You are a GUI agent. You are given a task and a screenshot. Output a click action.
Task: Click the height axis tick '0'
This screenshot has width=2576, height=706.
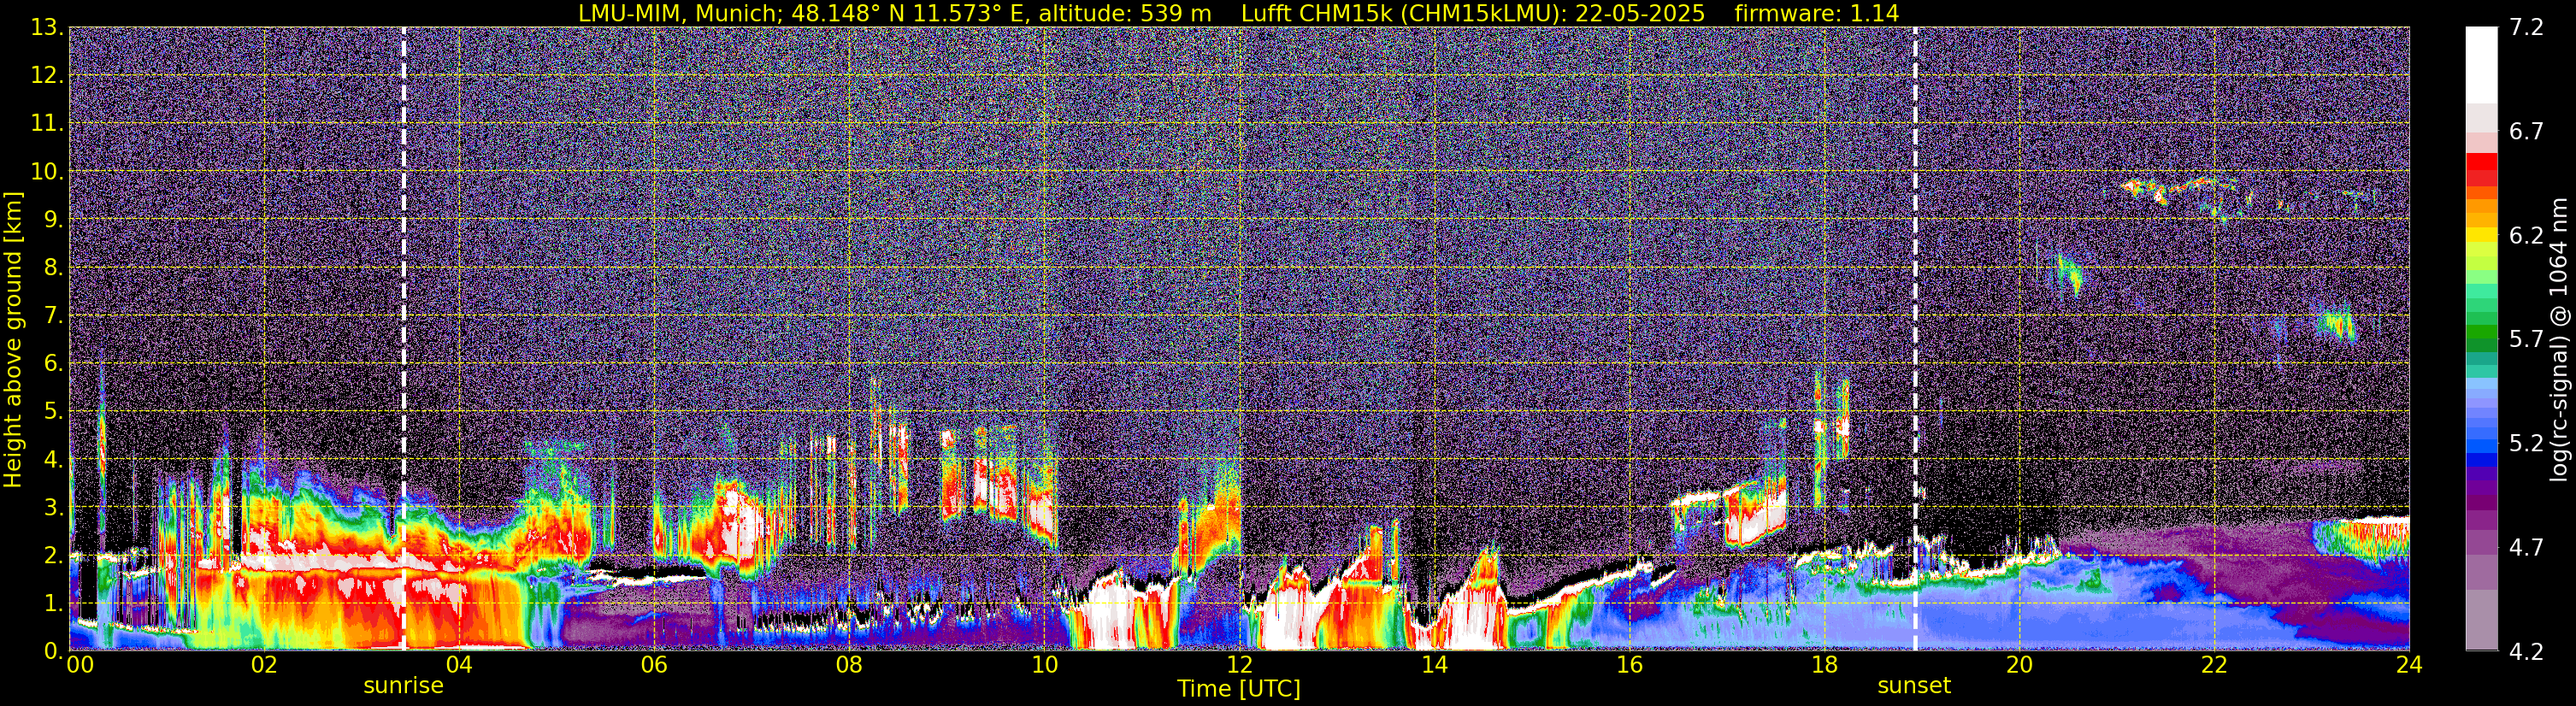pos(54,651)
